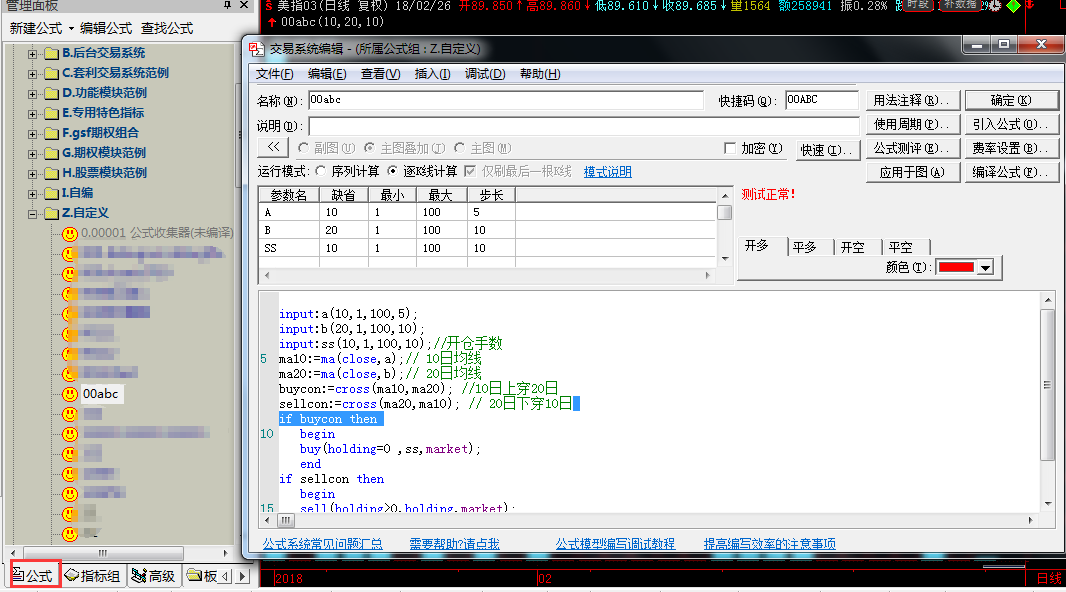This screenshot has height=592, width=1066.
Task: Select the 序列计算 run mode
Action: [320, 171]
